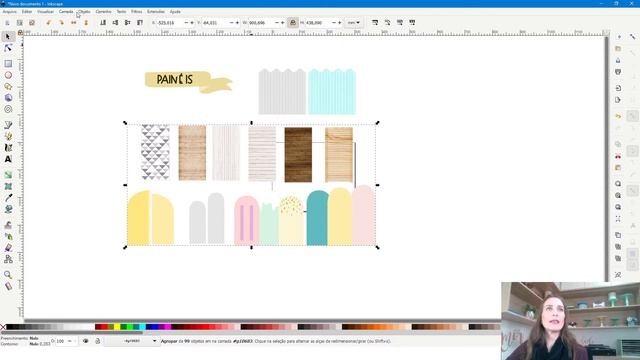Click the no-color X swatch

(3, 327)
